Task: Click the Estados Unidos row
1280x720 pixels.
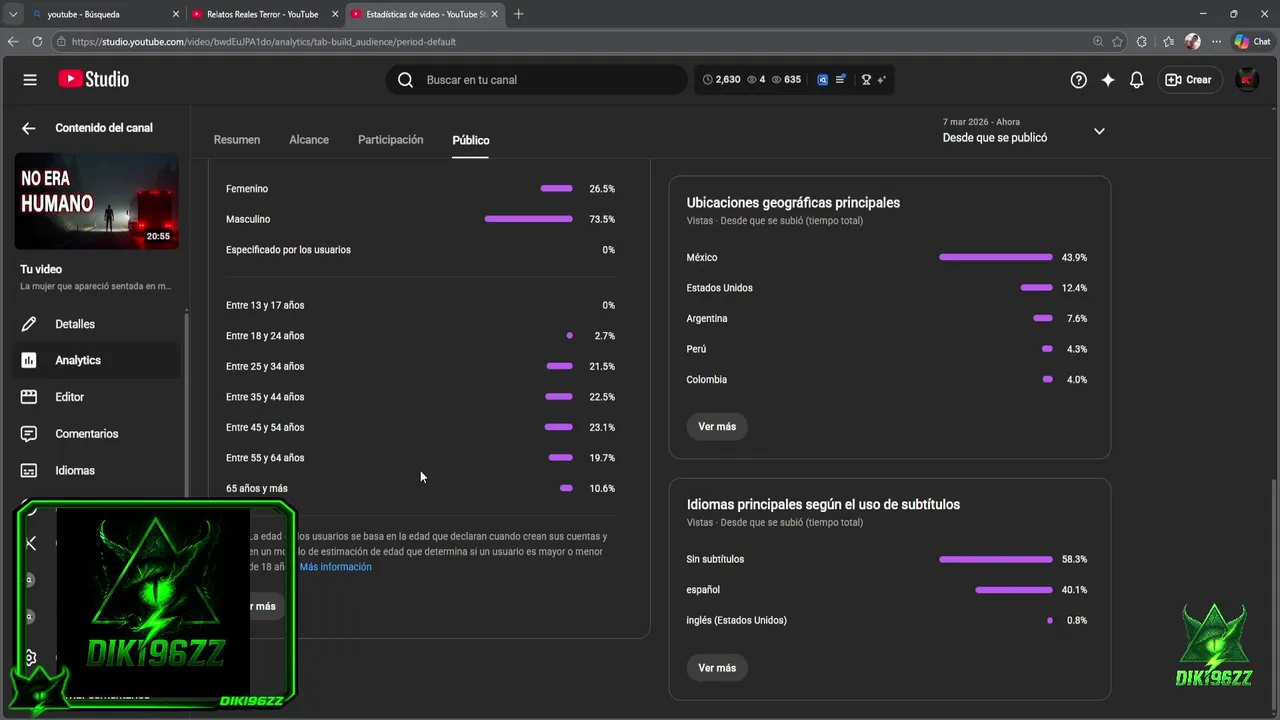Action: pyautogui.click(x=887, y=288)
